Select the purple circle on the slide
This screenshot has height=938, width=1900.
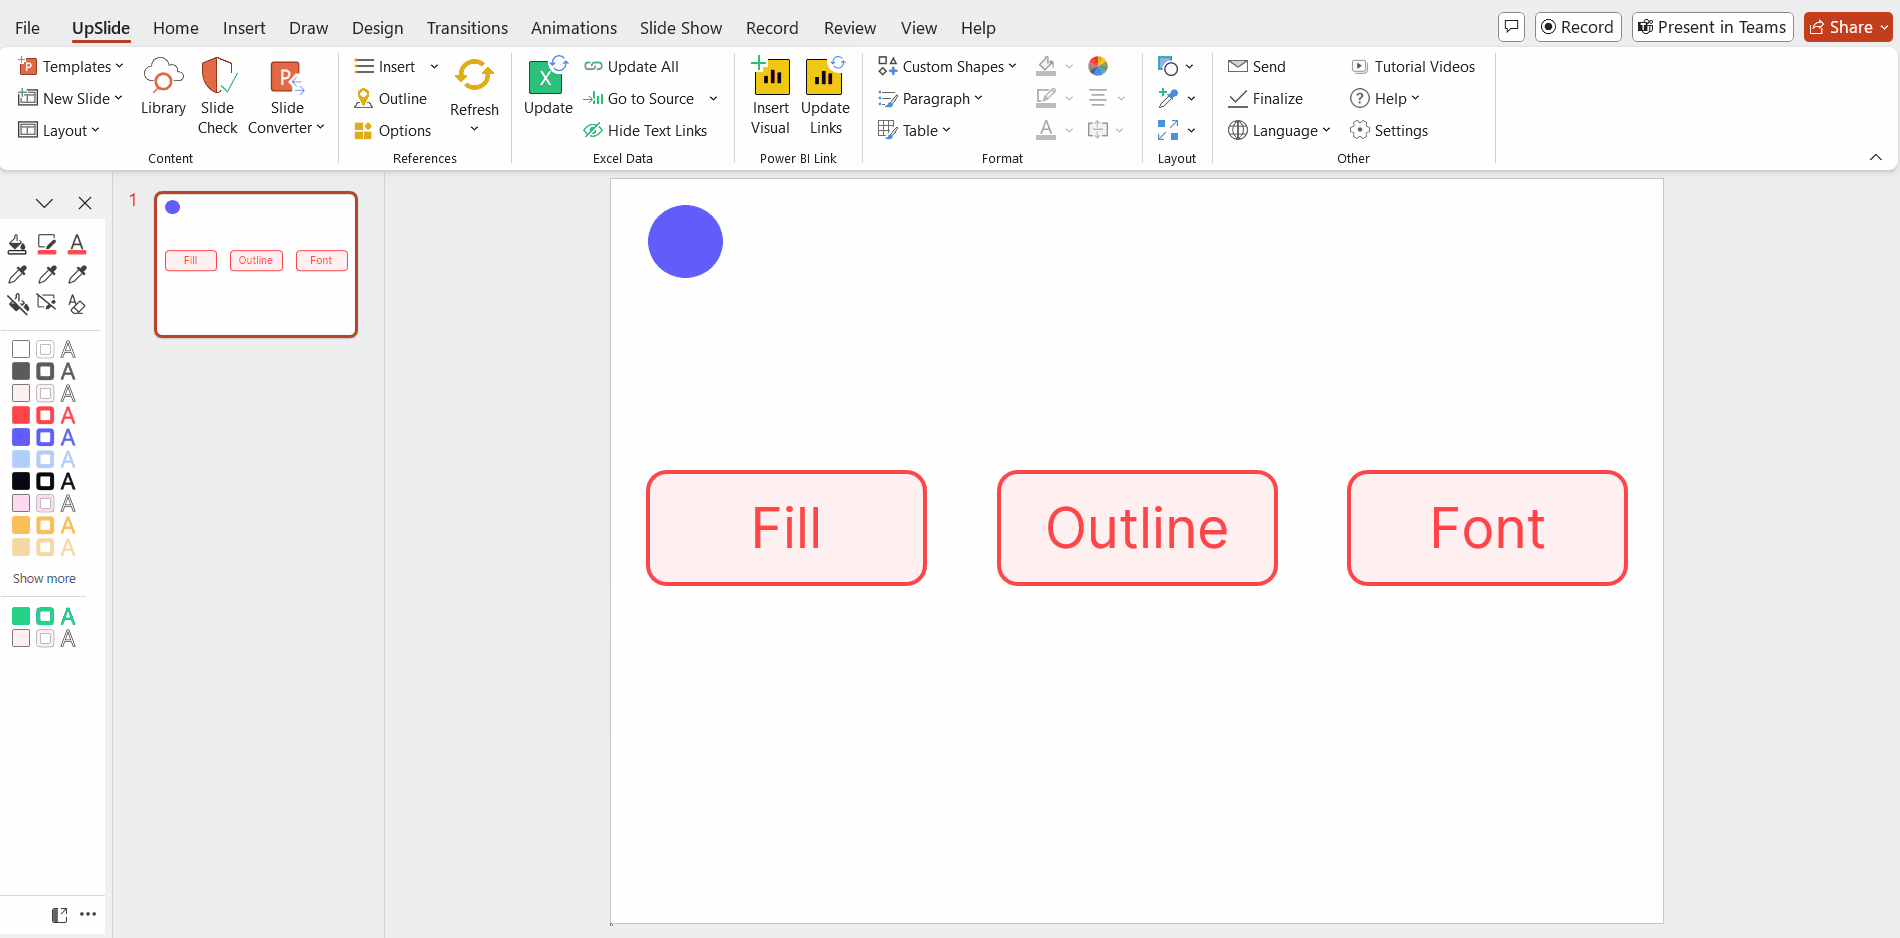(685, 241)
